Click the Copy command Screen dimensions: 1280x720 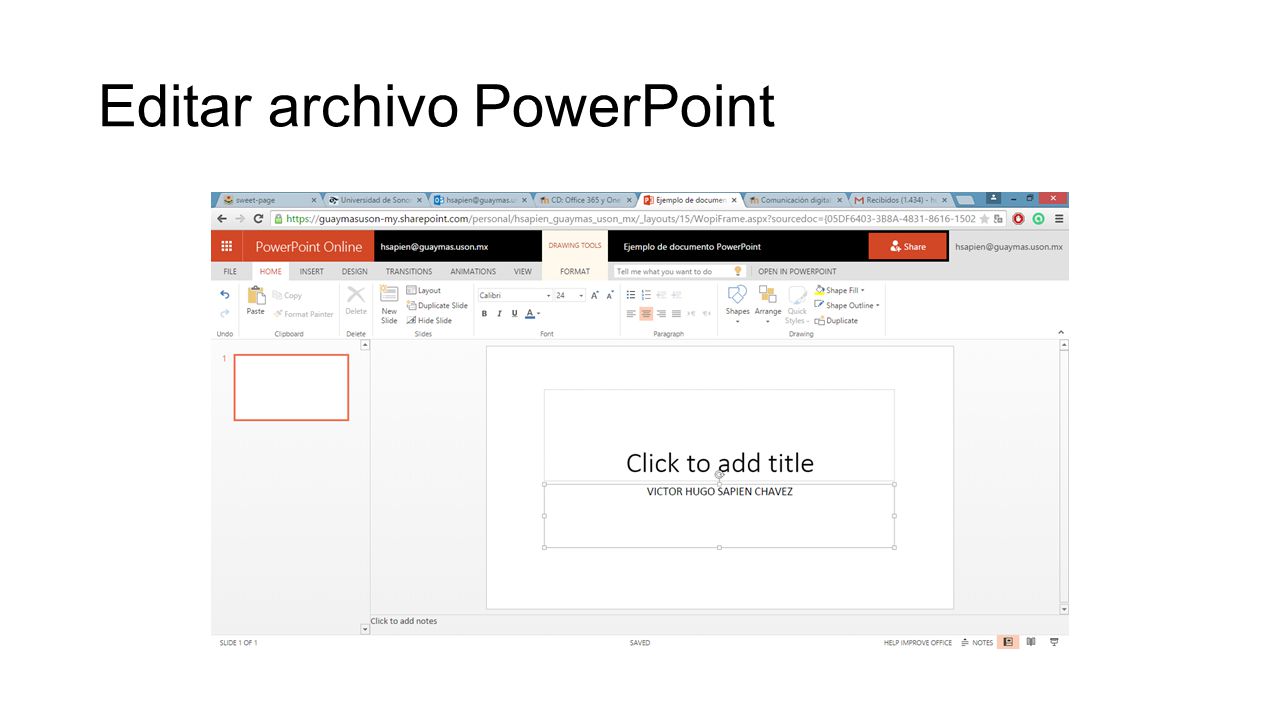286,295
